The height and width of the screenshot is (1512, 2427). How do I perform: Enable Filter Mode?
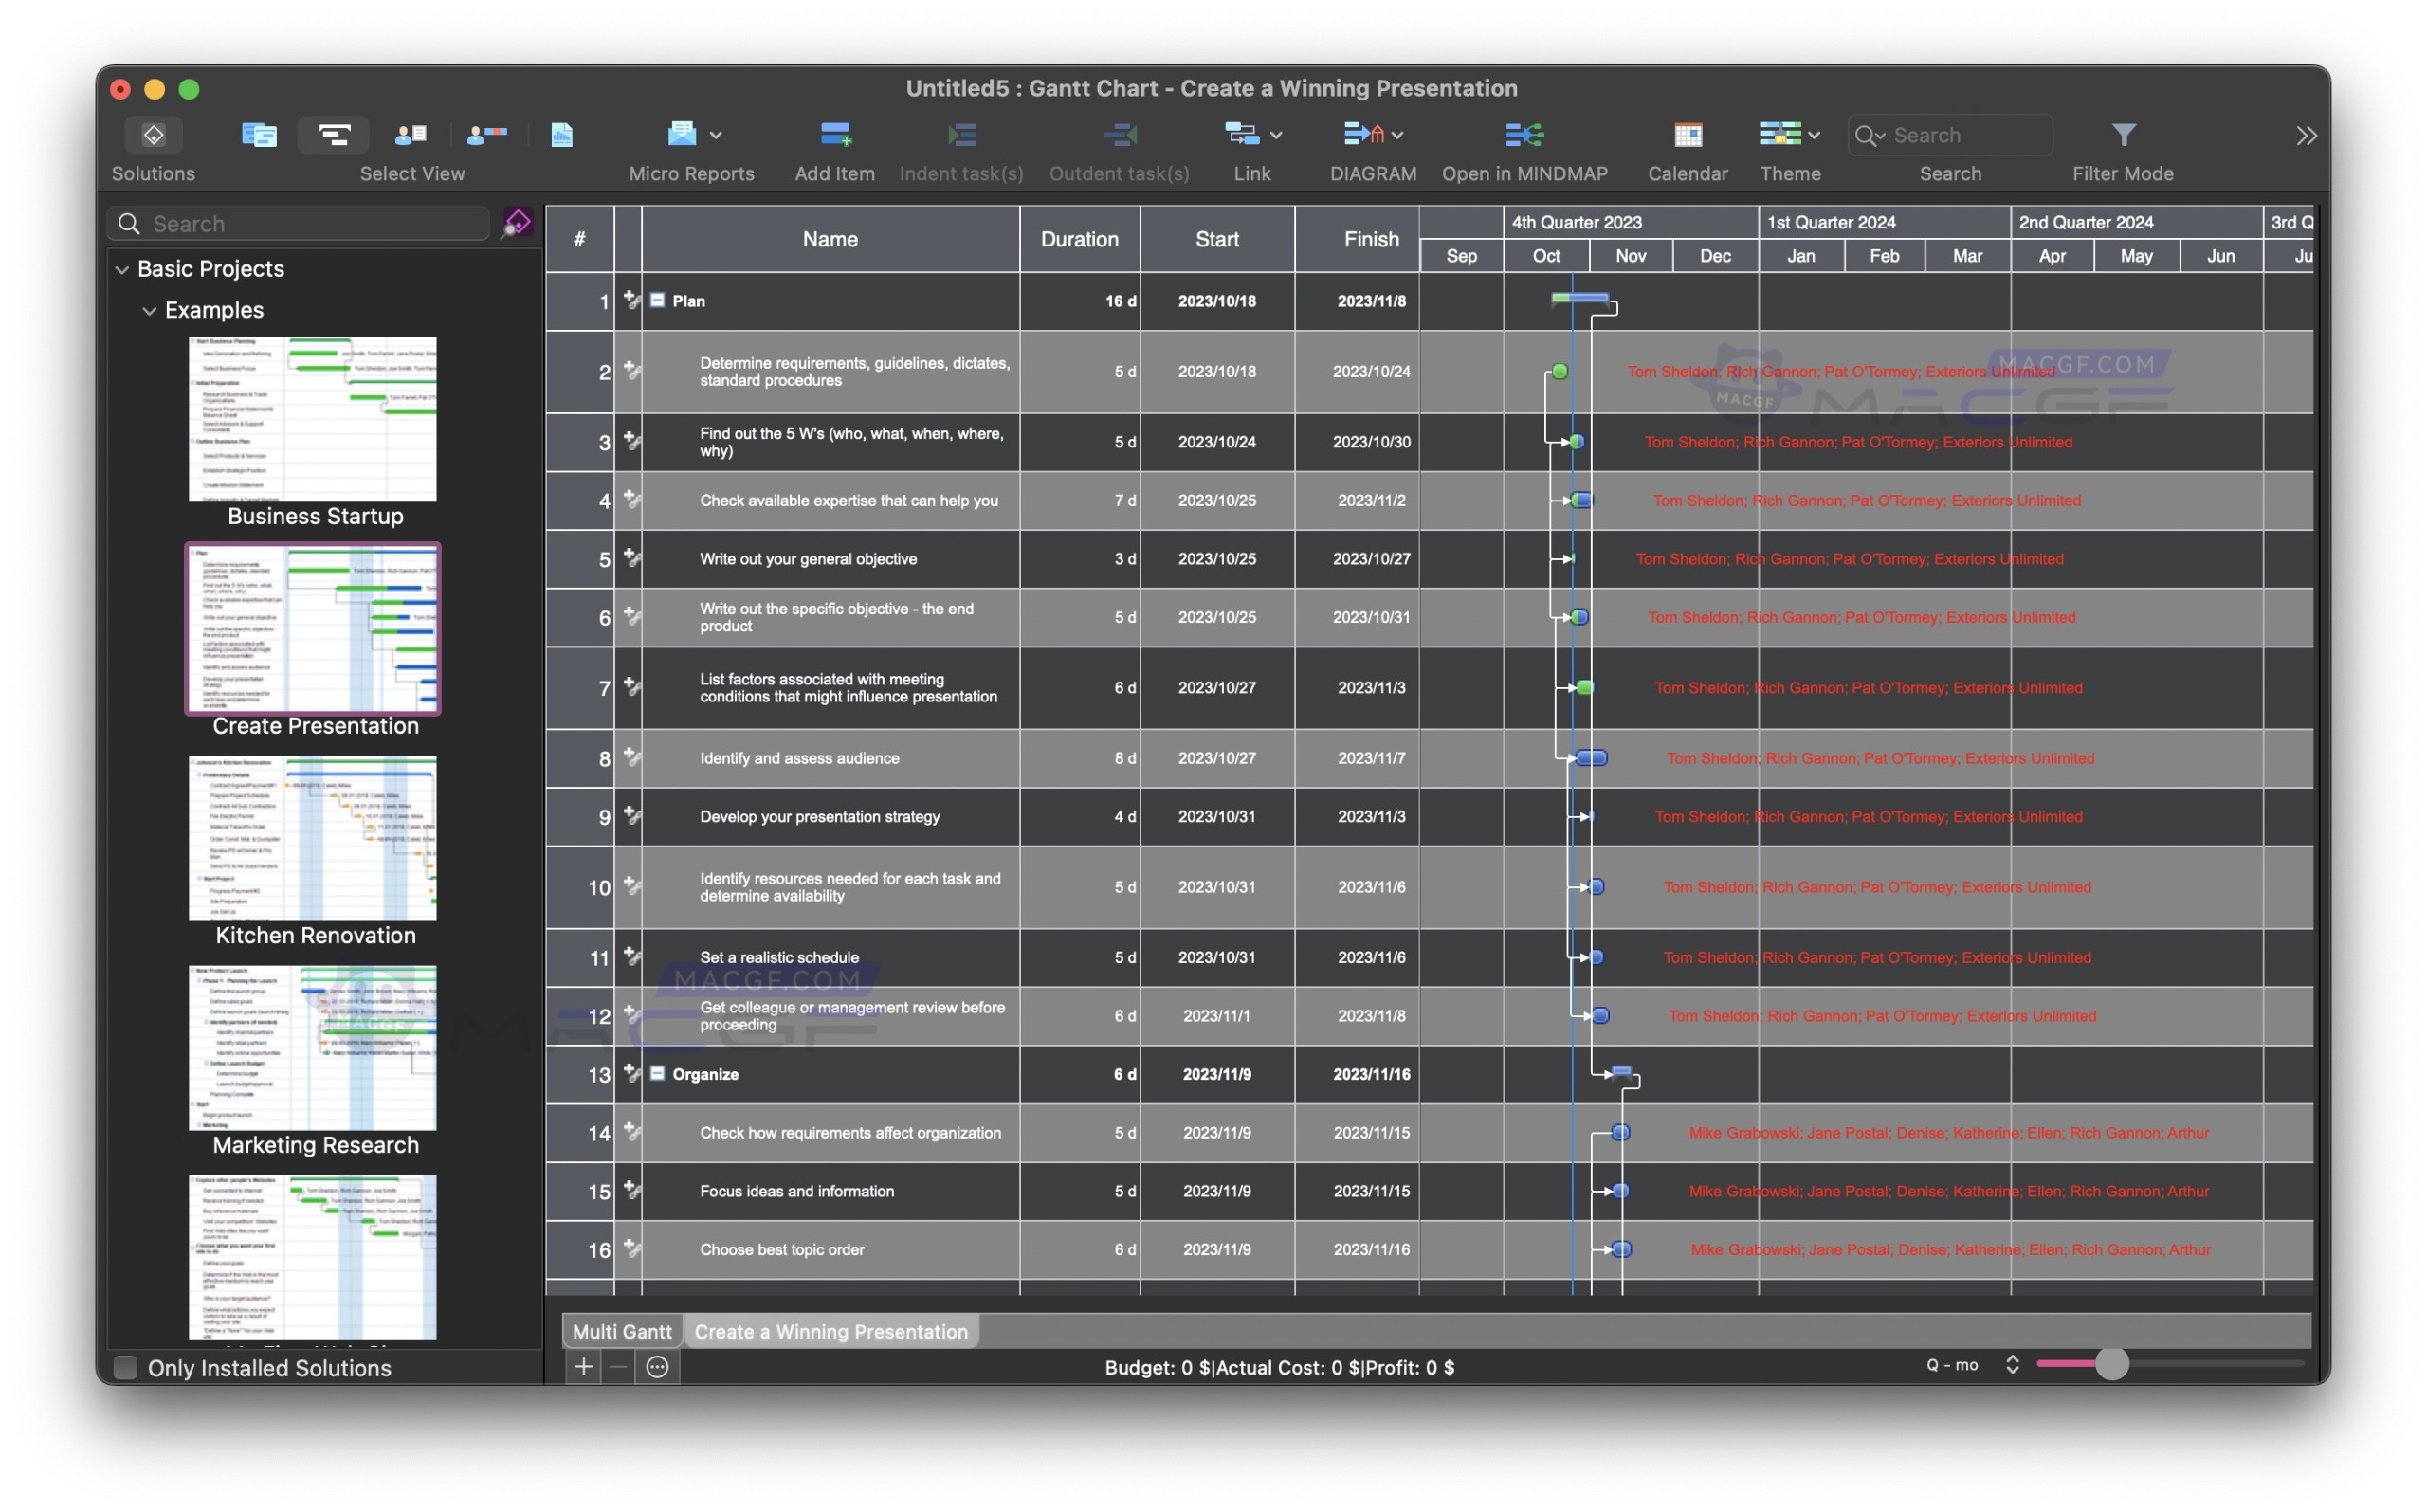2122,135
